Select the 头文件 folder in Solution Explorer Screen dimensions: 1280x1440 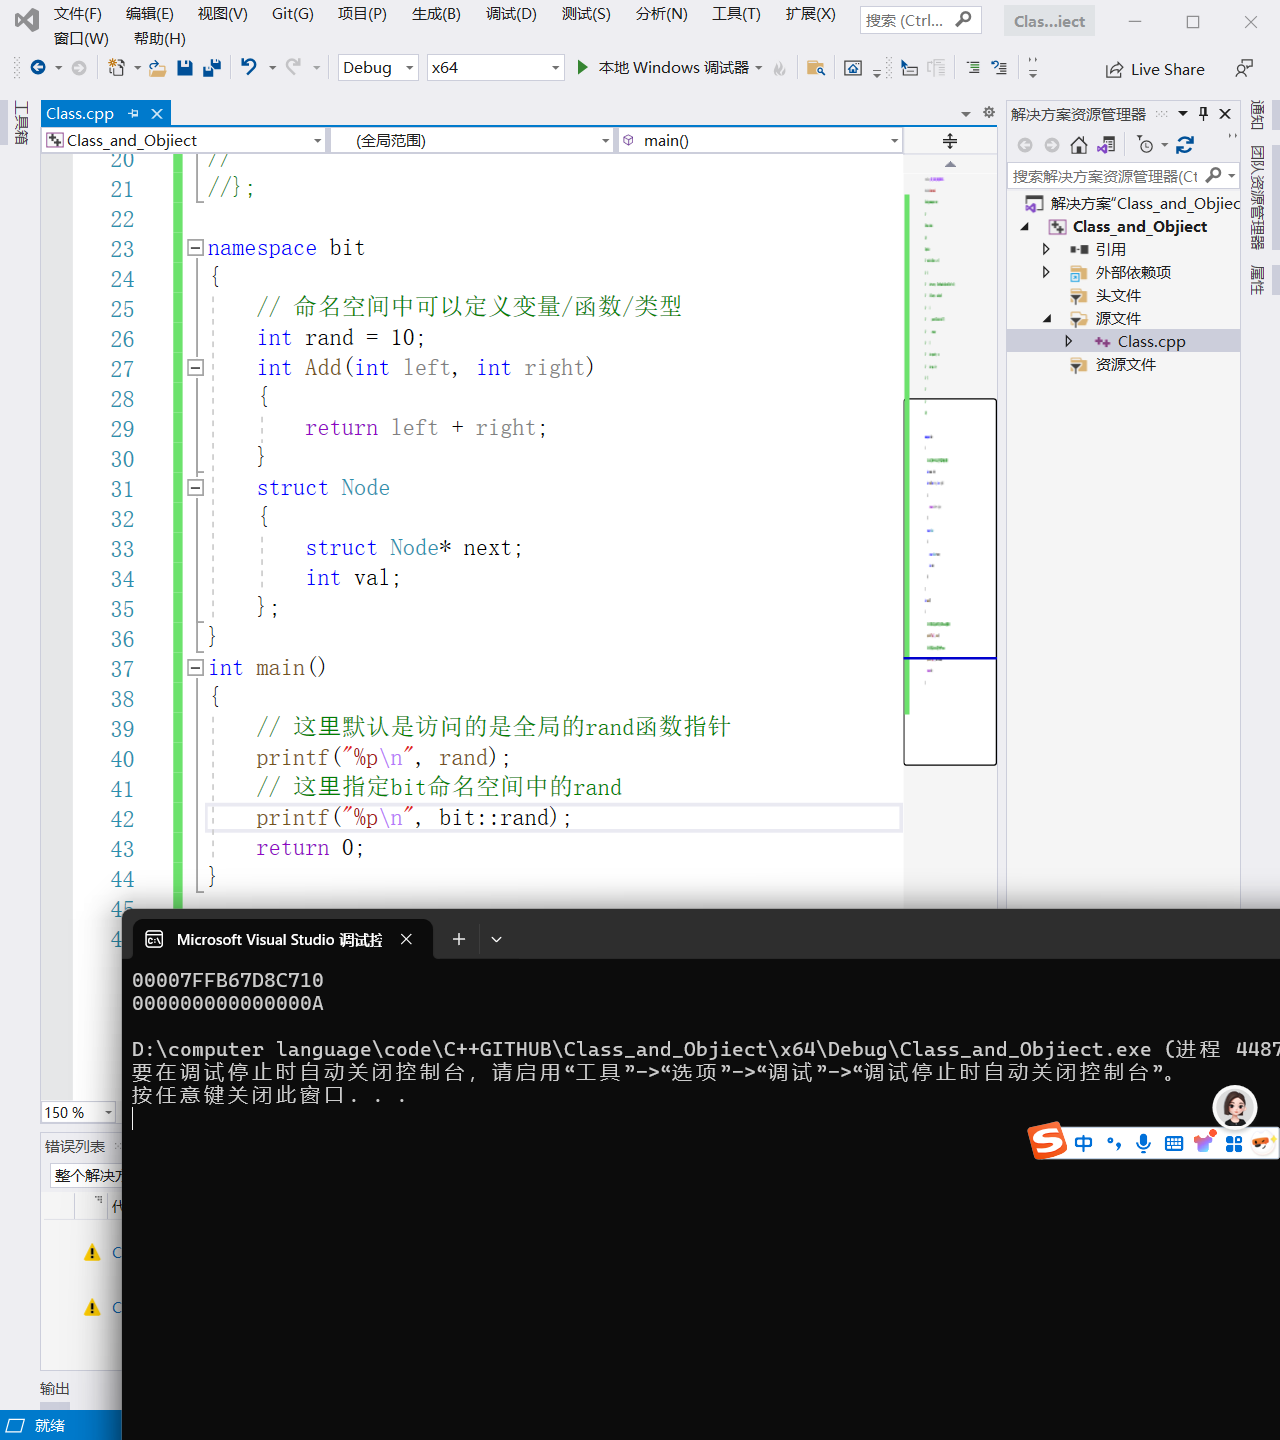[1118, 295]
